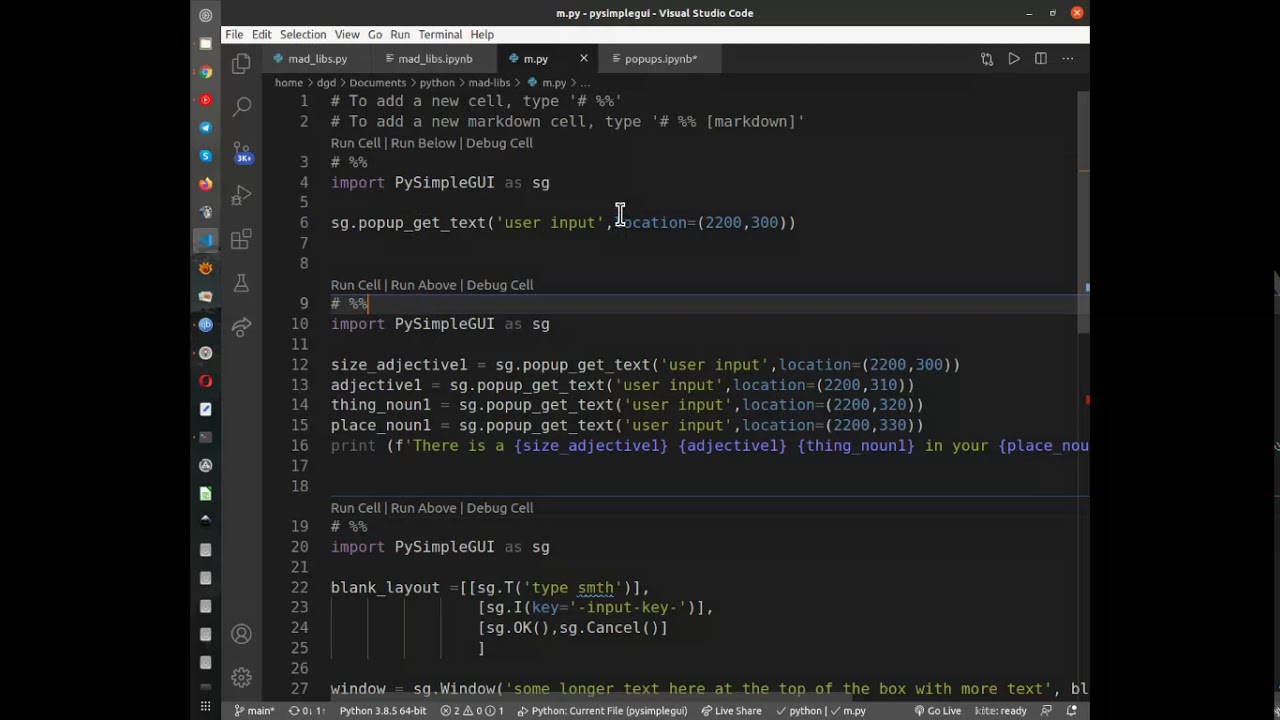Open notifications bell in status bar
The height and width of the screenshot is (720, 1280).
(x=1073, y=711)
